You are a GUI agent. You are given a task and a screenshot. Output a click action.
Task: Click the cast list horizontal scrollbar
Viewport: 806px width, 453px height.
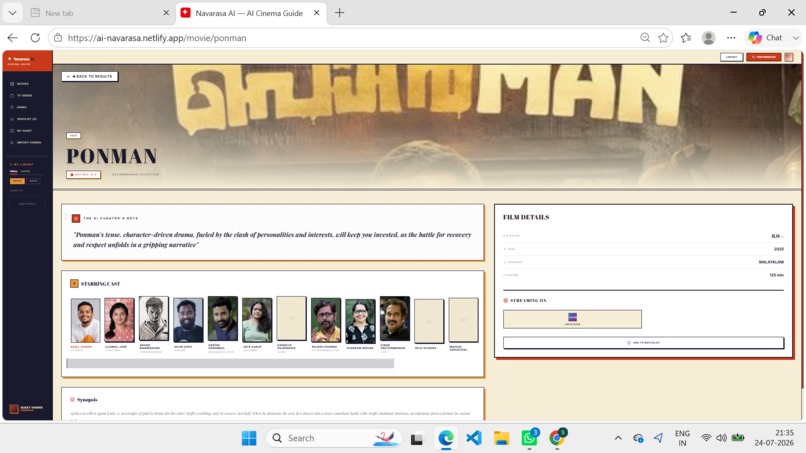(230, 364)
